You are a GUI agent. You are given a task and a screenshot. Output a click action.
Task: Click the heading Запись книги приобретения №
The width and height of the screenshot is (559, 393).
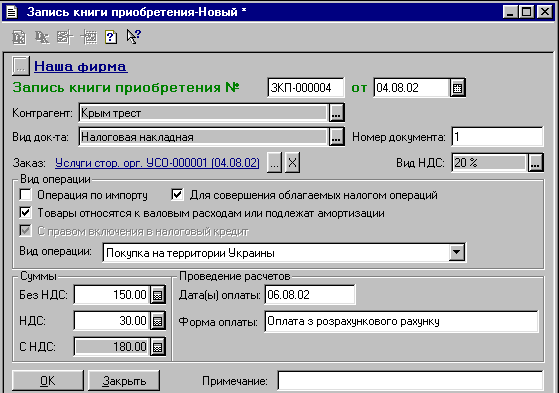pyautogui.click(x=126, y=88)
